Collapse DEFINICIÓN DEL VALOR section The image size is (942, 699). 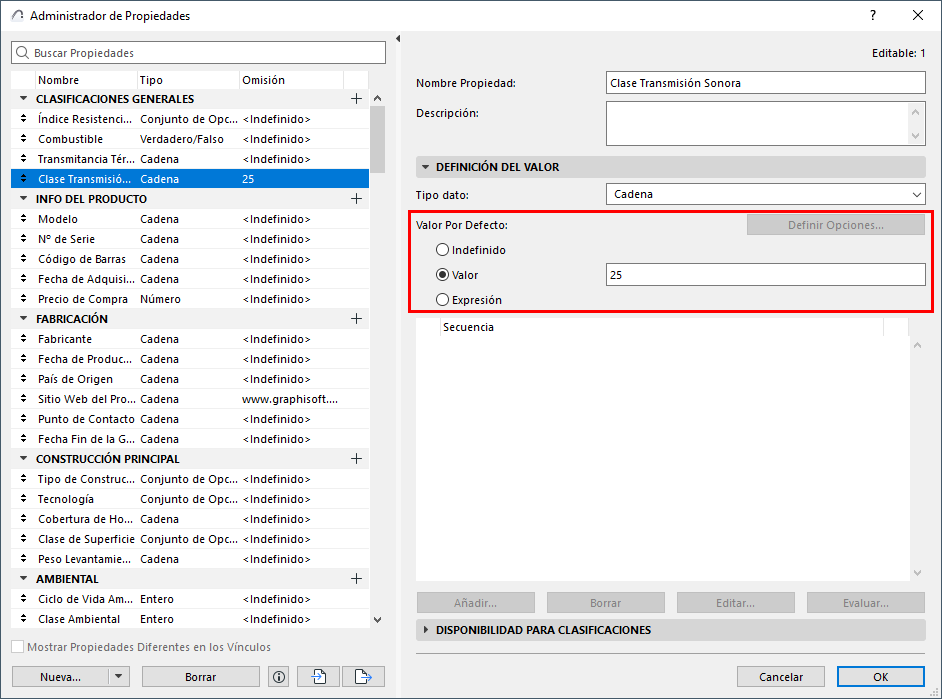[425, 167]
